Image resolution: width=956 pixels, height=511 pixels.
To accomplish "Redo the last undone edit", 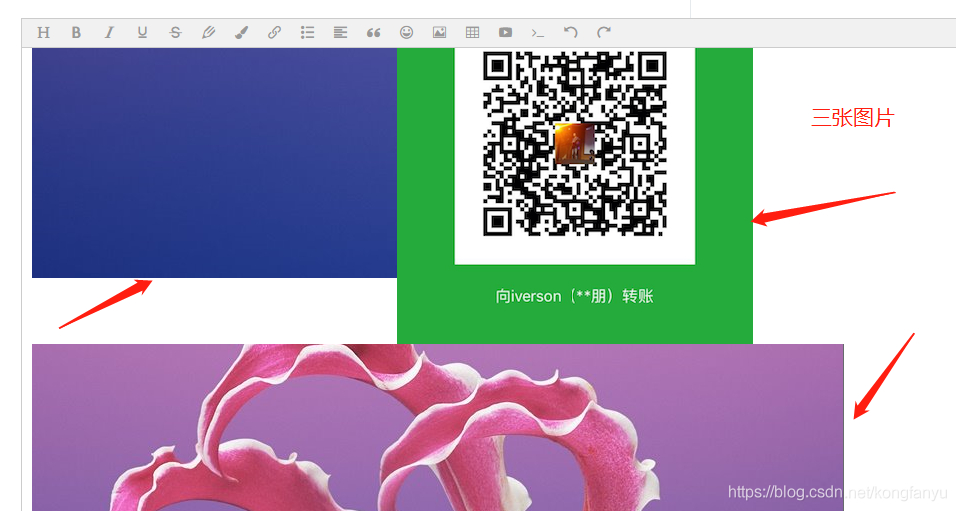I will pyautogui.click(x=604, y=32).
